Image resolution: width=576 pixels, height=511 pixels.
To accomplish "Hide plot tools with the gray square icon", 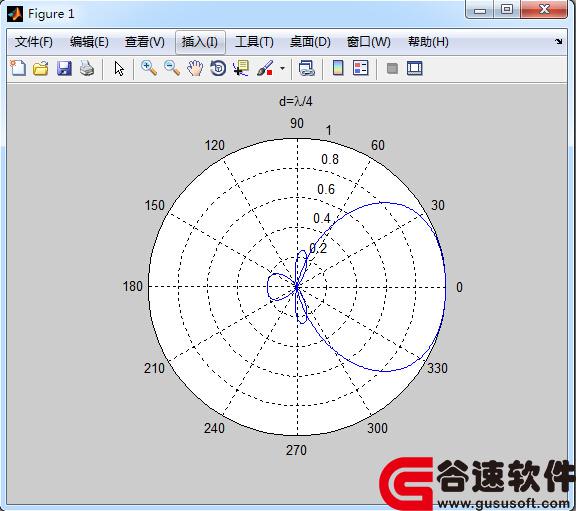I will tap(392, 69).
